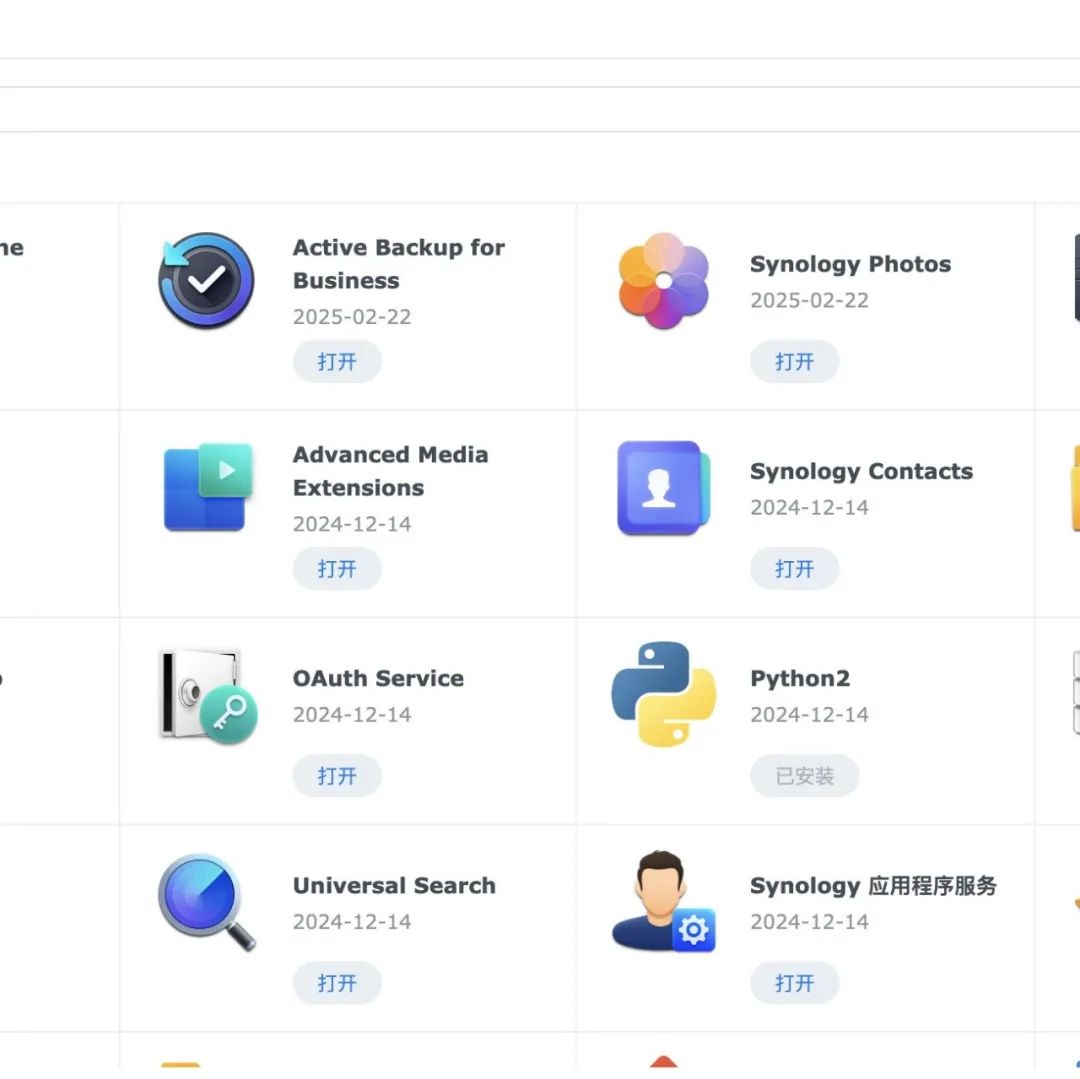This screenshot has height=1079, width=1080.
Task: Click the 2024-12-14 date under Universal Search
Action: click(x=352, y=922)
